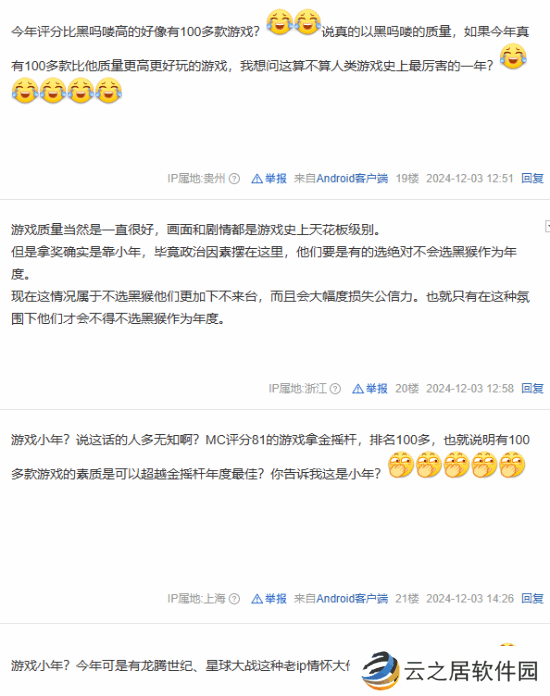Click the floor 20 timestamp 2024-12-03 12:58
Screen dimensions: 550x696
pos(470,389)
